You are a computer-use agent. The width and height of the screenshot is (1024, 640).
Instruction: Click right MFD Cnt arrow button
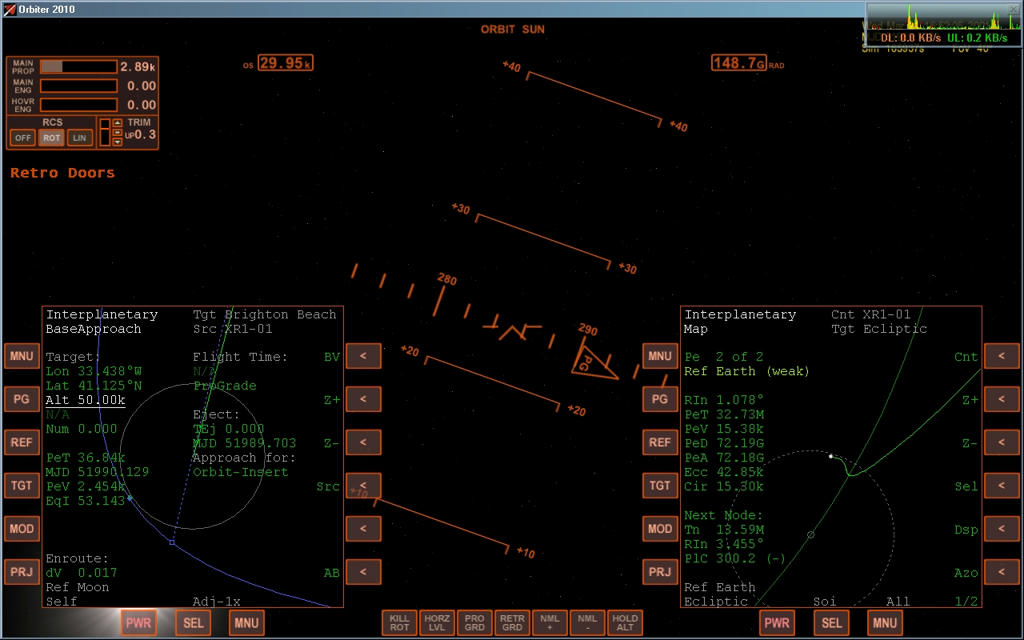(1002, 357)
